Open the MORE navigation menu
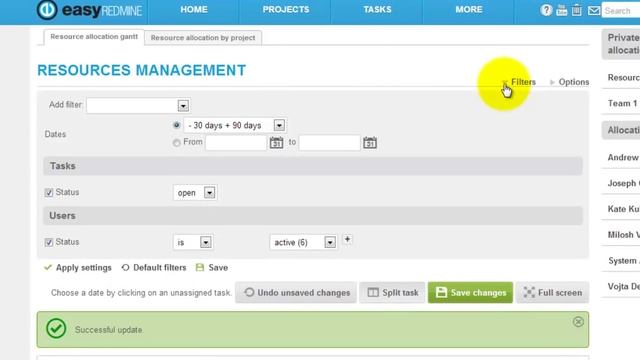This screenshot has width=640, height=360. [469, 9]
